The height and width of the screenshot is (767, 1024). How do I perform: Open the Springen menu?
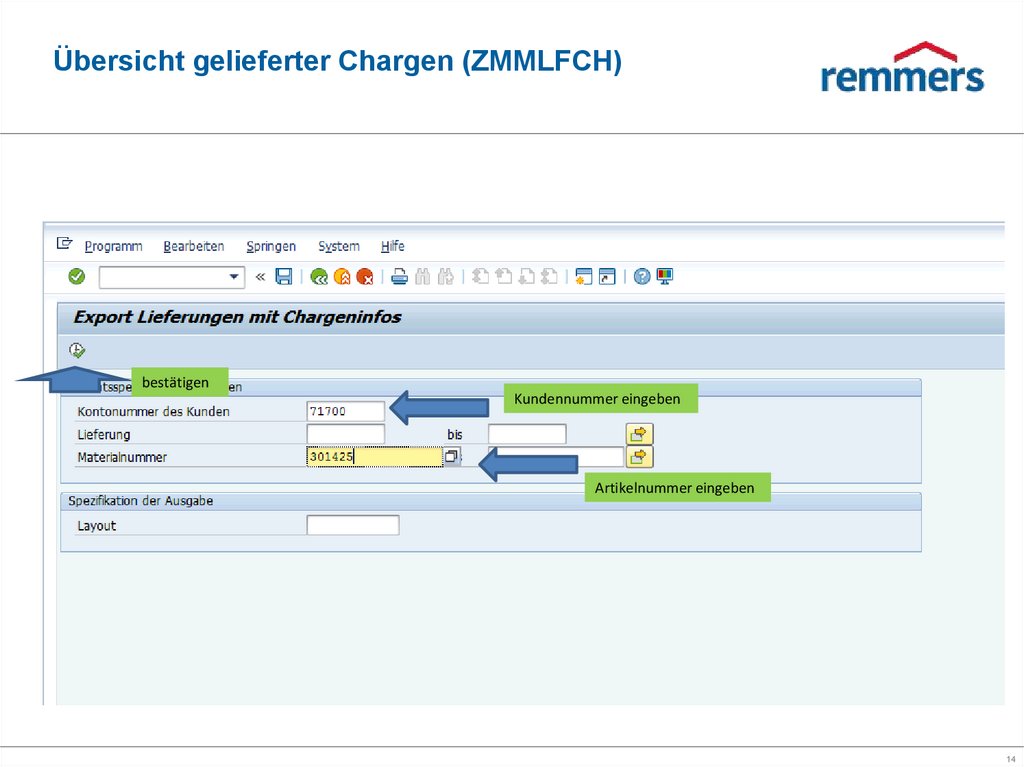tap(271, 246)
